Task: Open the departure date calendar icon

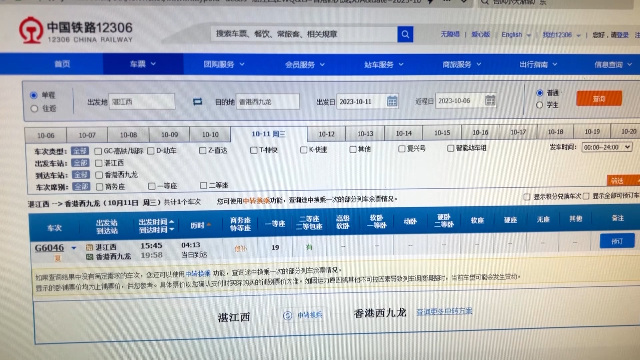Action: 392,101
